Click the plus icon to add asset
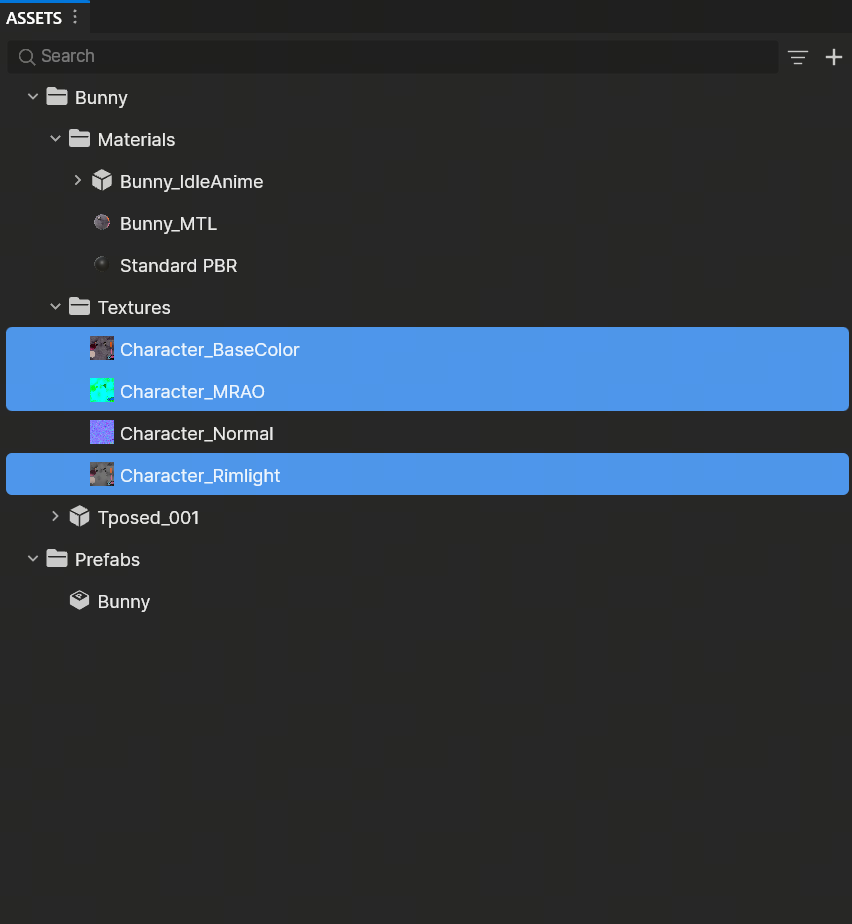Screen dimensions: 852x924 (x=834, y=57)
